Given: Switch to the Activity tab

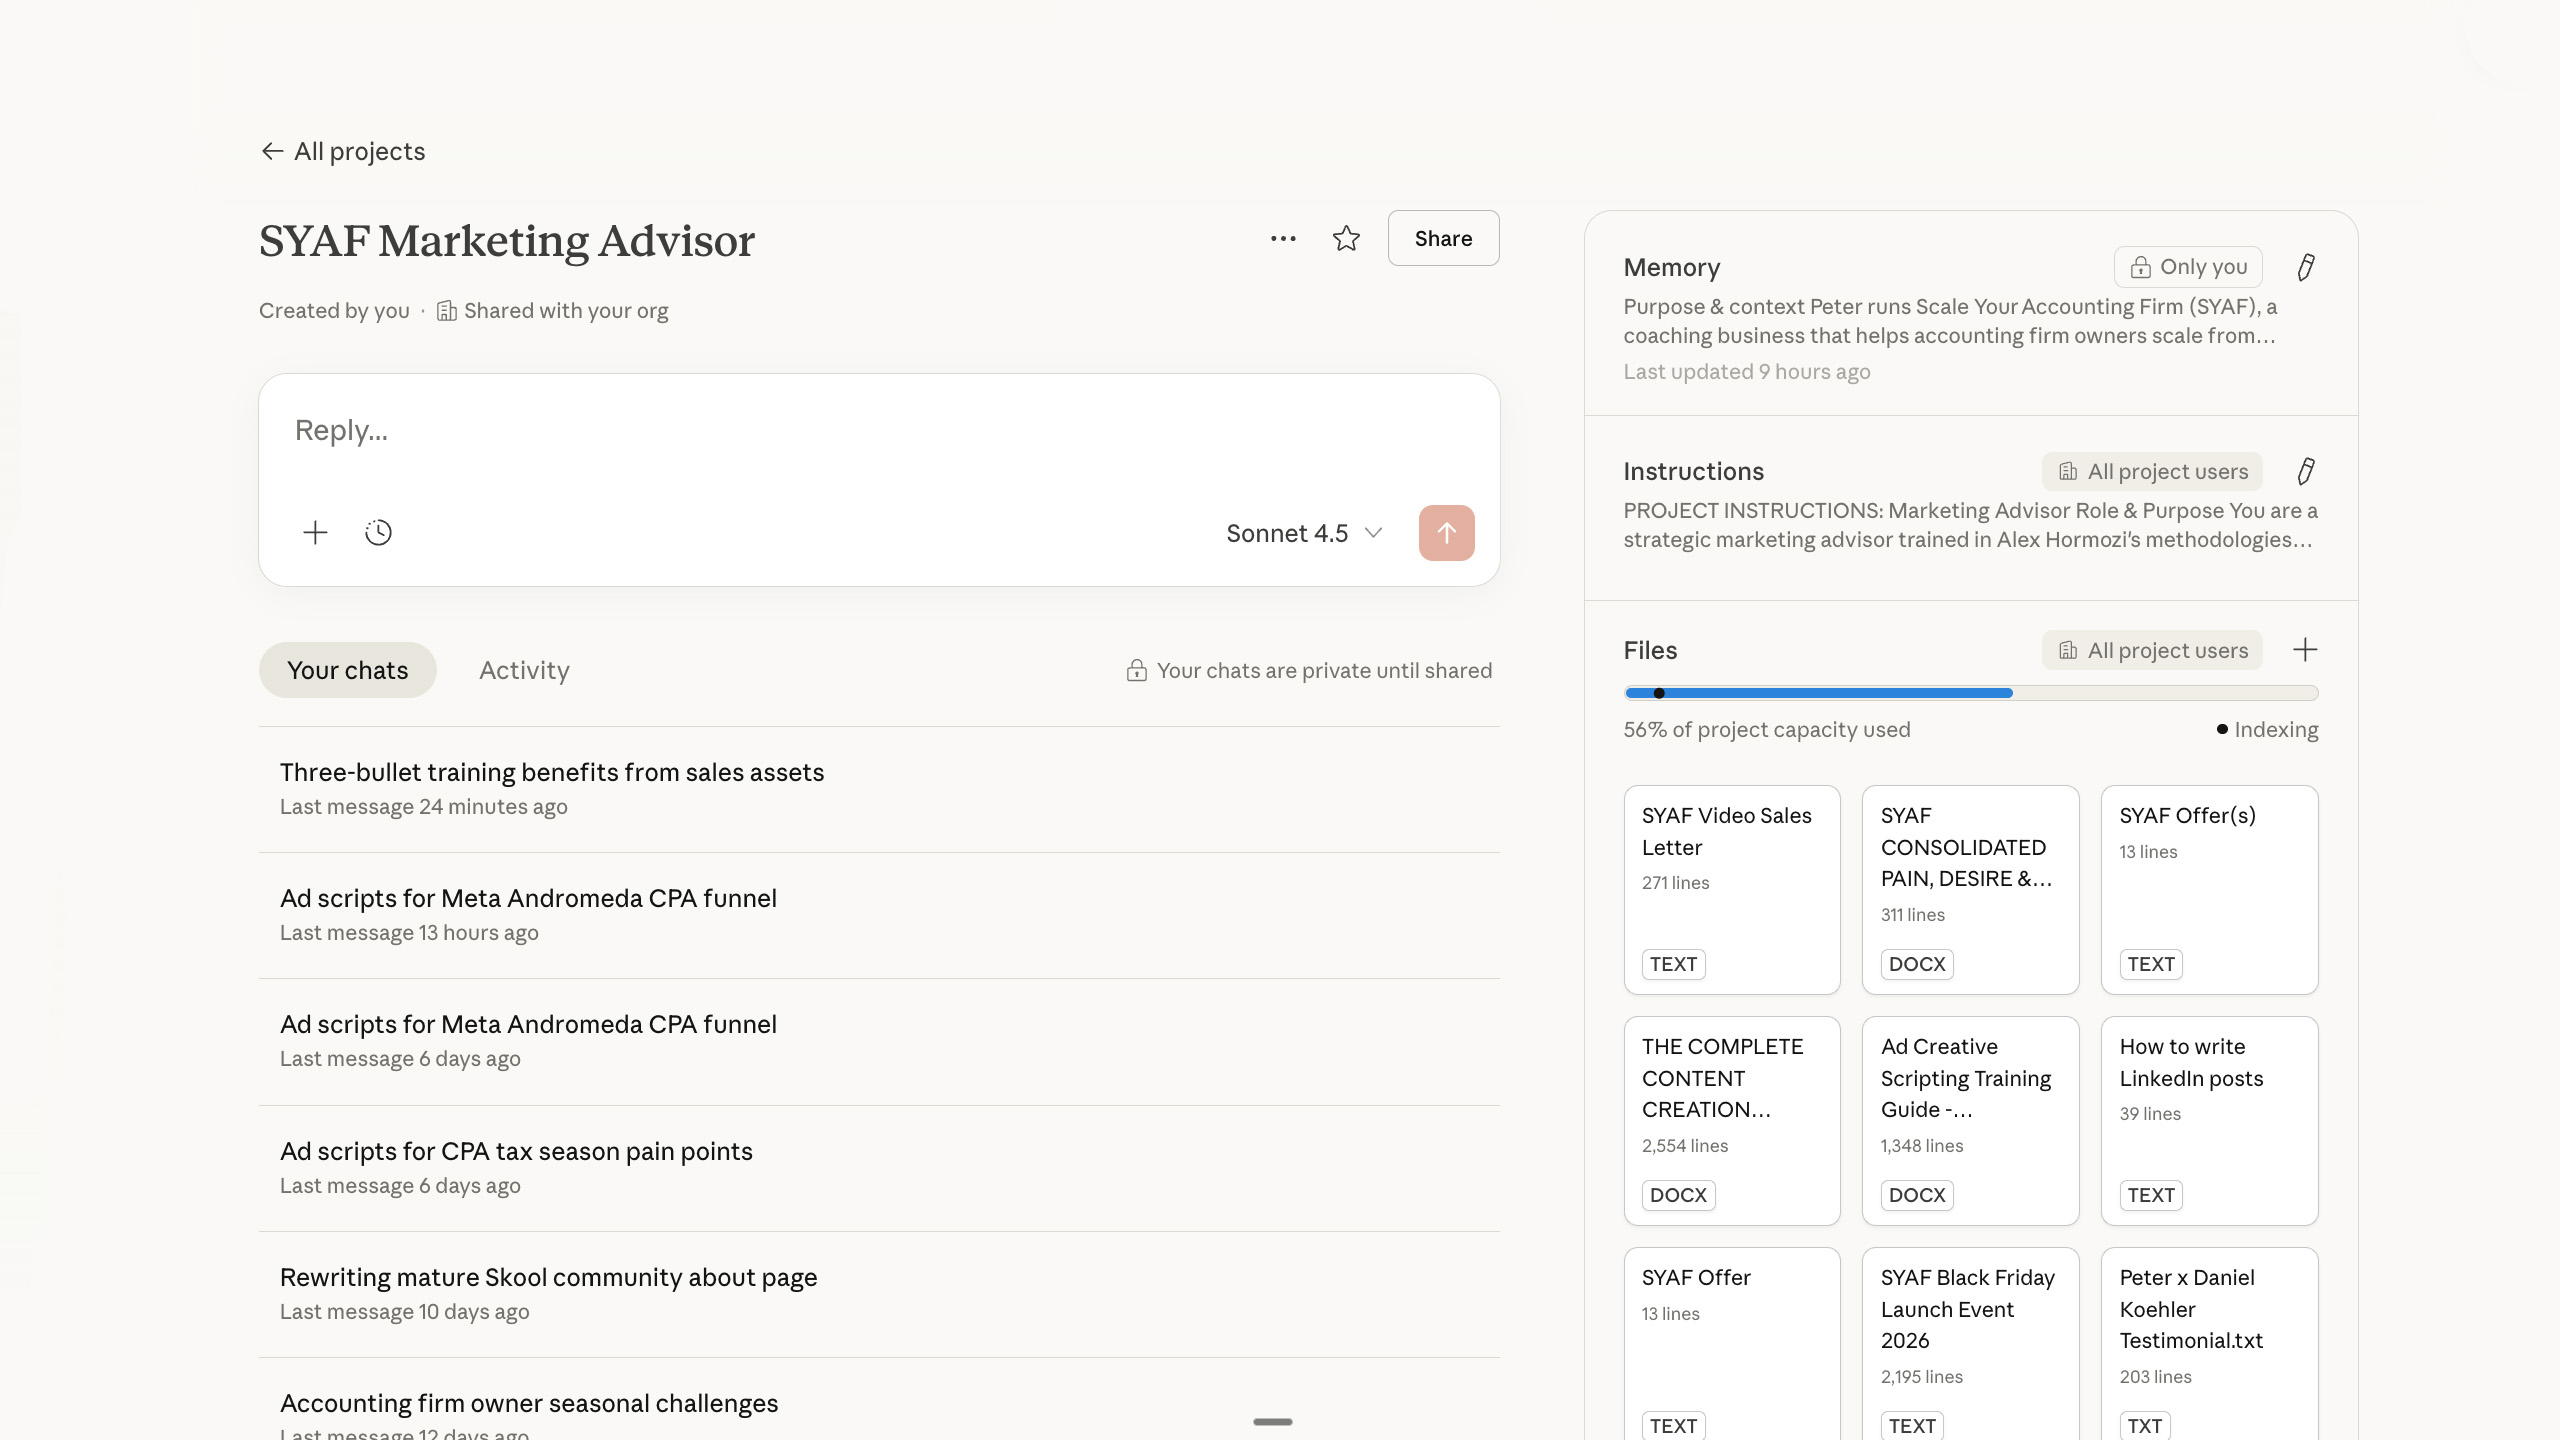Looking at the screenshot, I should 524,670.
